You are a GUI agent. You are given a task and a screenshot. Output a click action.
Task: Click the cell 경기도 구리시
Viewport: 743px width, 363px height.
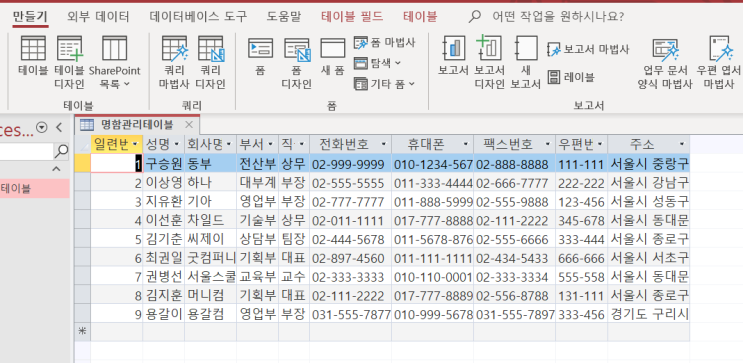(x=648, y=314)
